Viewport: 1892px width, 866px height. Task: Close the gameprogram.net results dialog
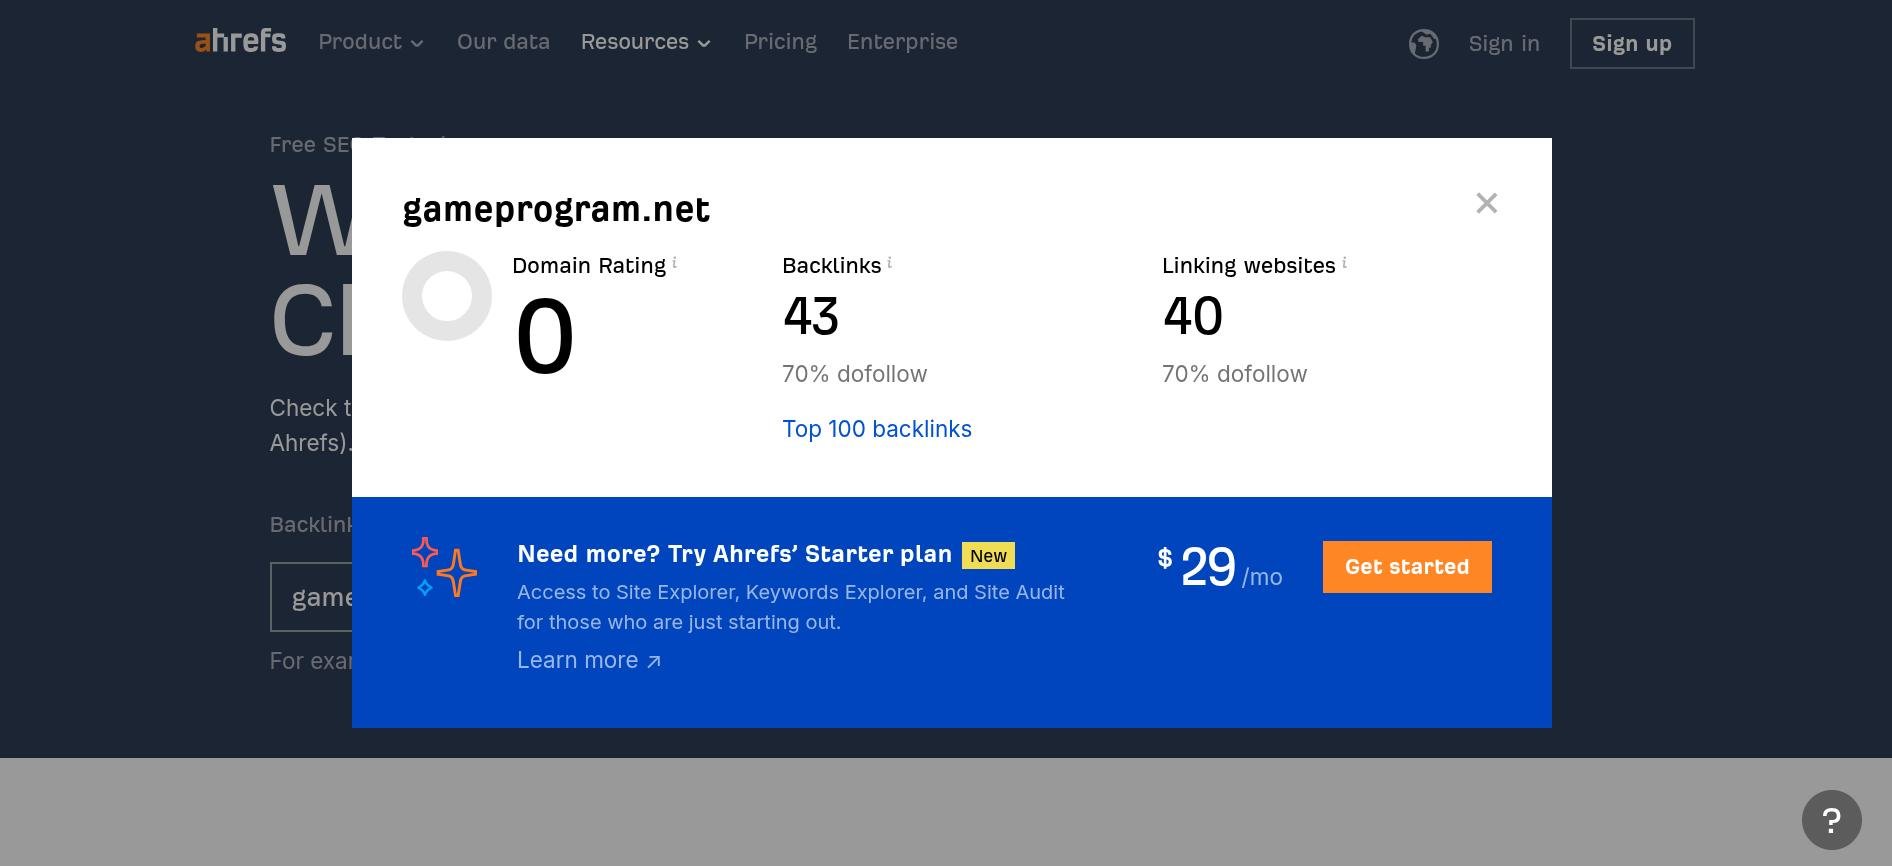tap(1486, 203)
